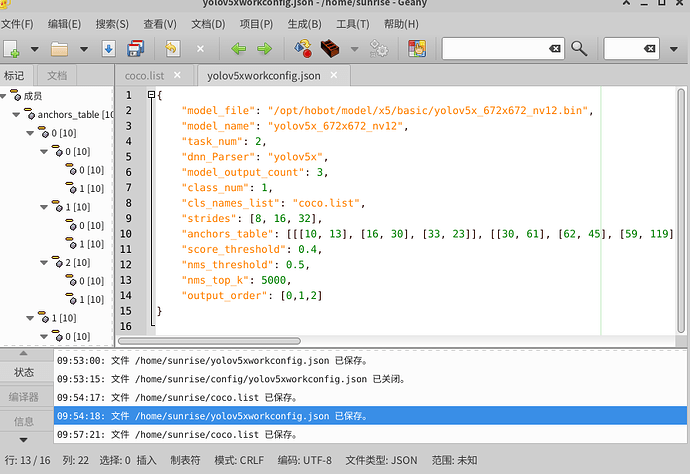
Task: Click the horizontal scrollbar of the editor
Action: 209,341
